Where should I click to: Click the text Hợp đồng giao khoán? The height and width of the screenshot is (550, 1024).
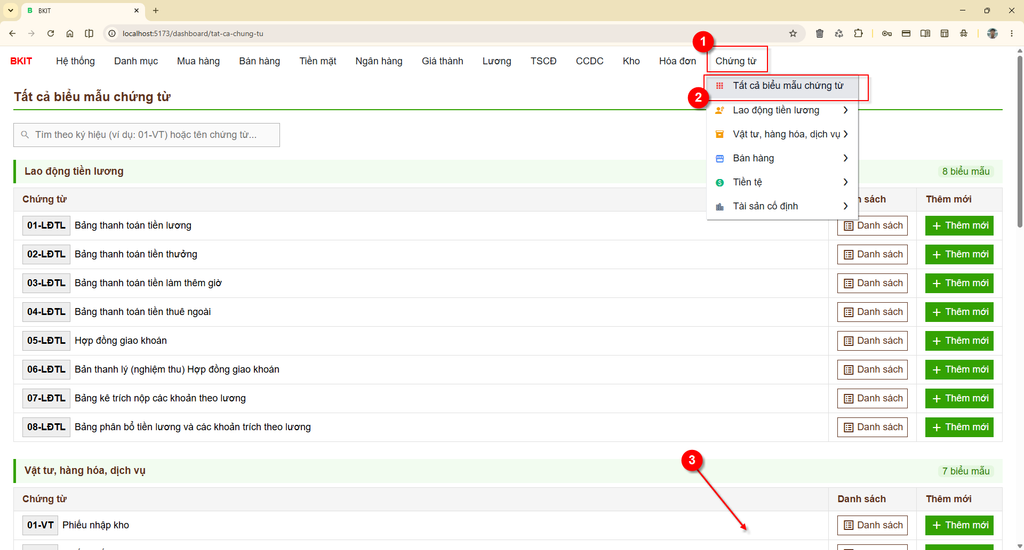[x=120, y=340]
